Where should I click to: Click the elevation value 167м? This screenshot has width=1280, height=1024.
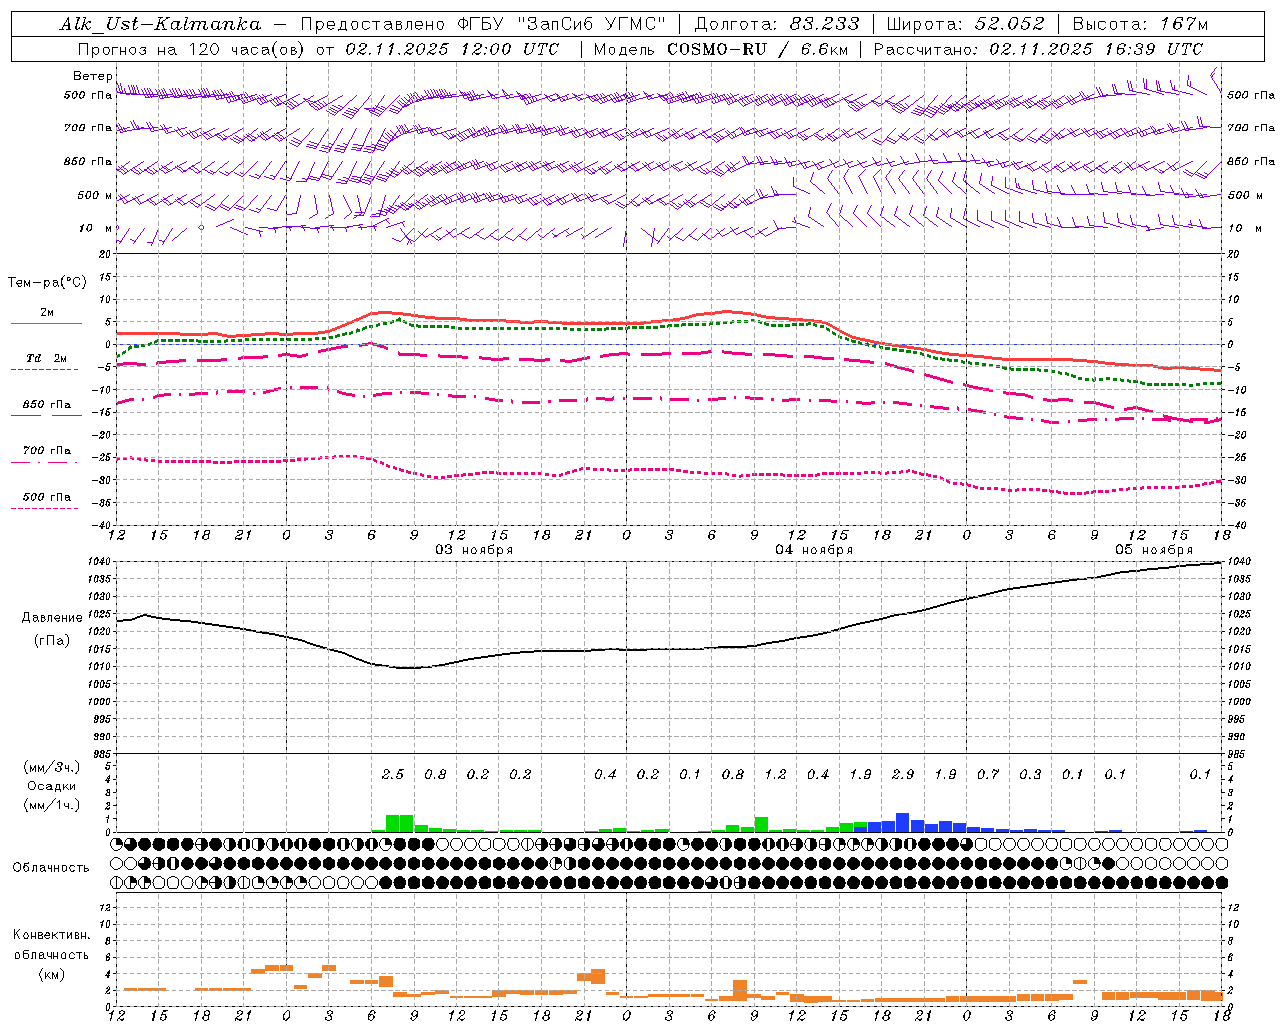tap(1184, 24)
